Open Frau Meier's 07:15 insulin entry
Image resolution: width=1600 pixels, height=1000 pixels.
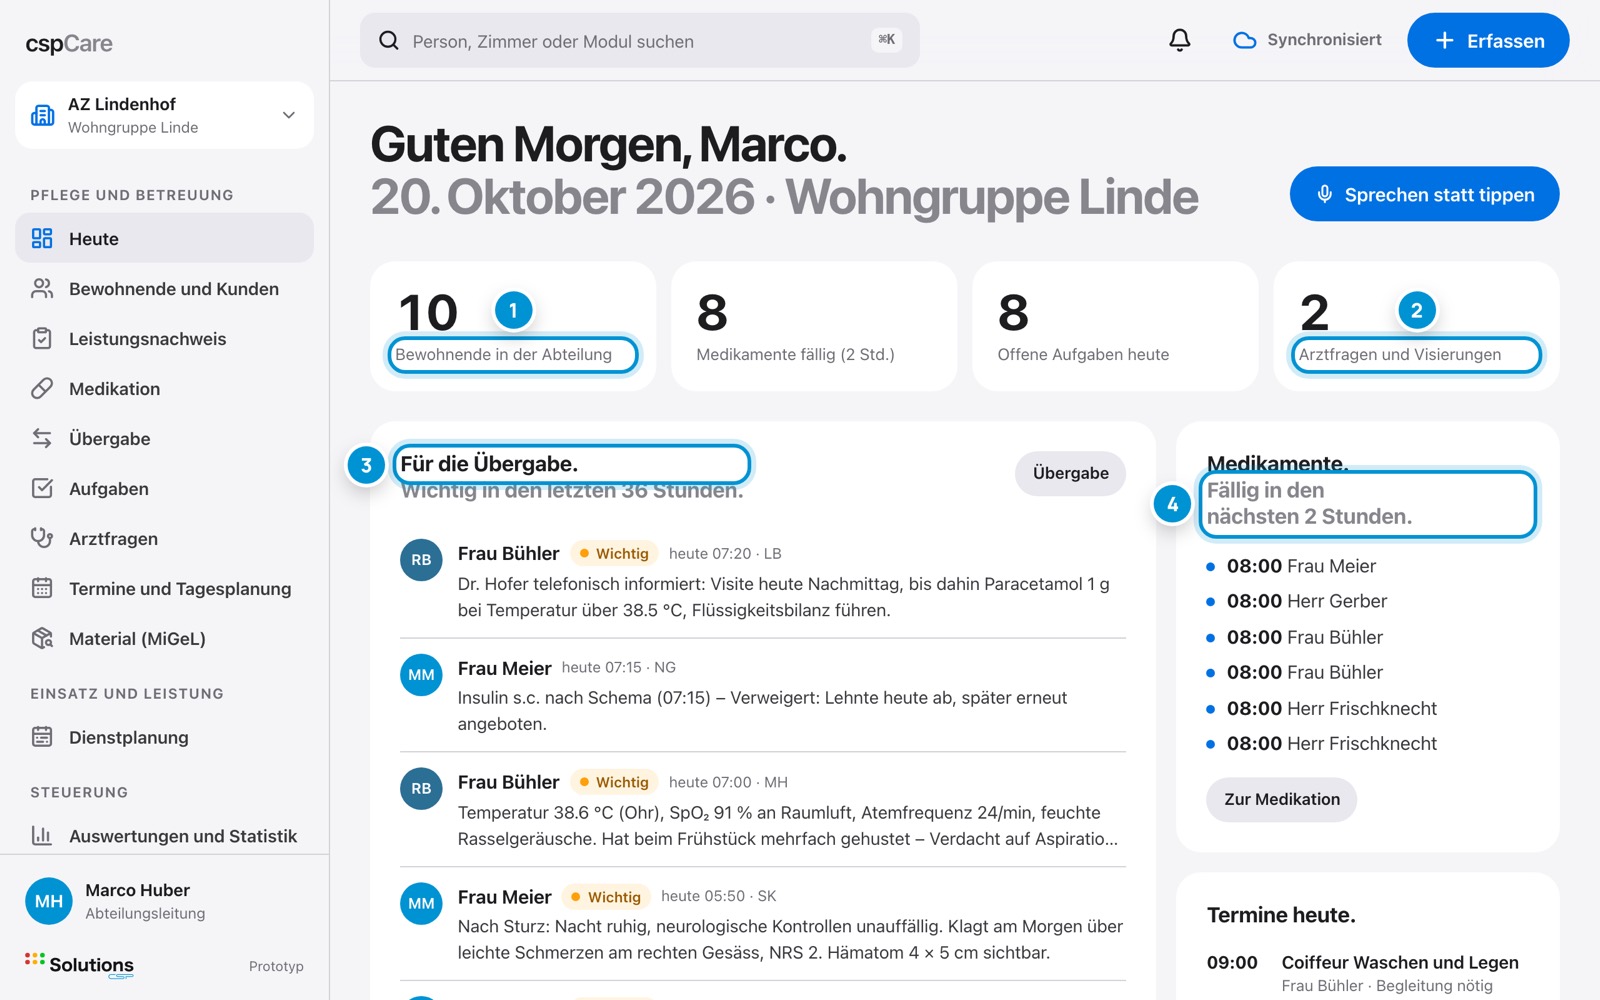pyautogui.click(x=763, y=695)
